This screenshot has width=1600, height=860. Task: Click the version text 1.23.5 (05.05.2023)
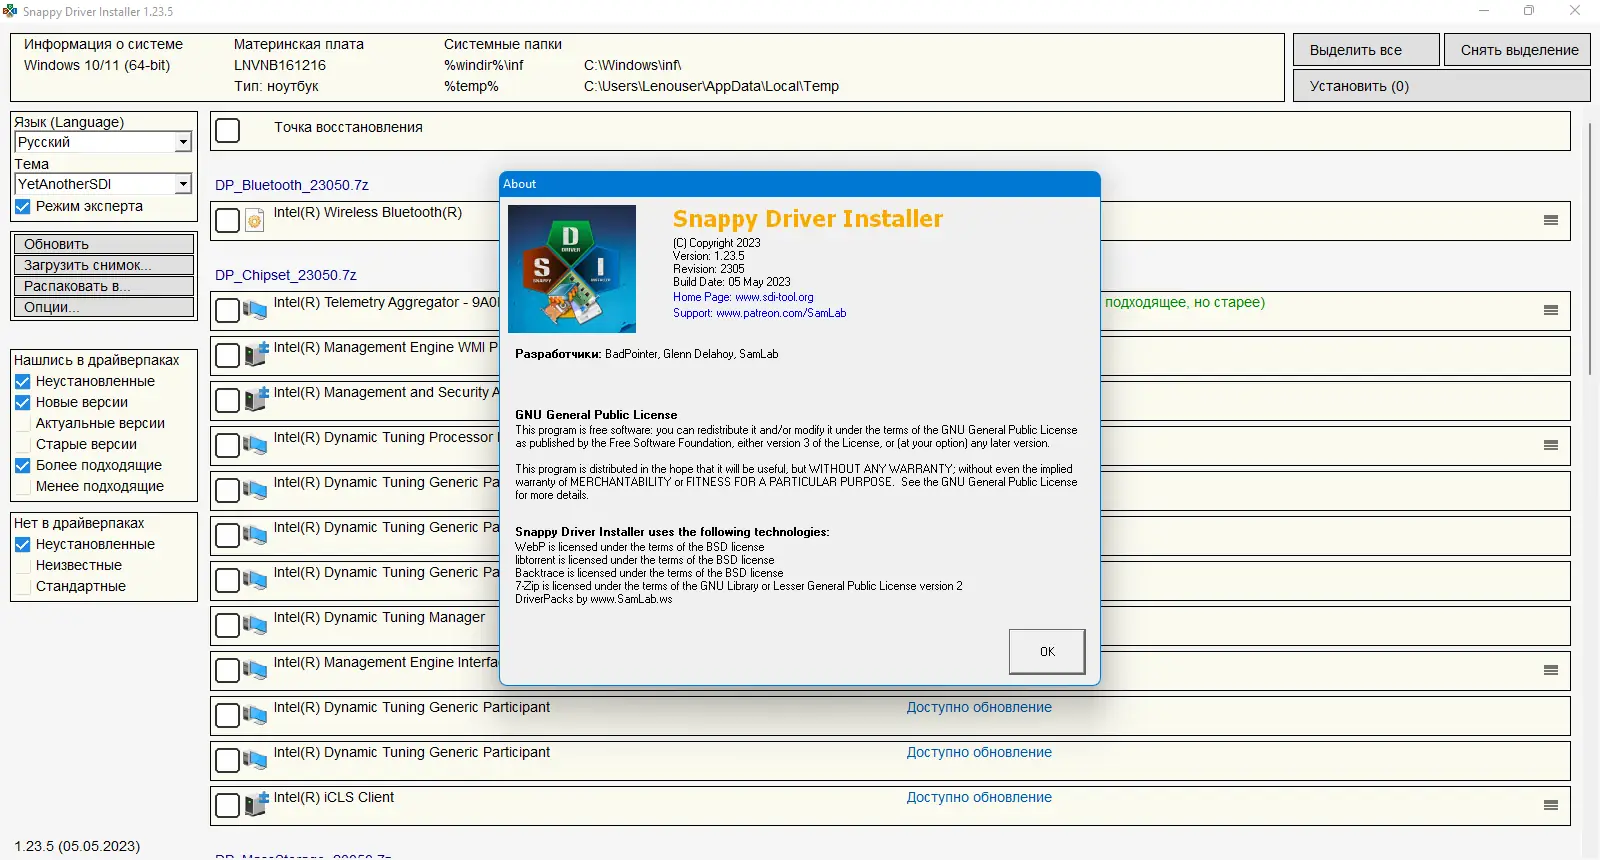(77, 846)
